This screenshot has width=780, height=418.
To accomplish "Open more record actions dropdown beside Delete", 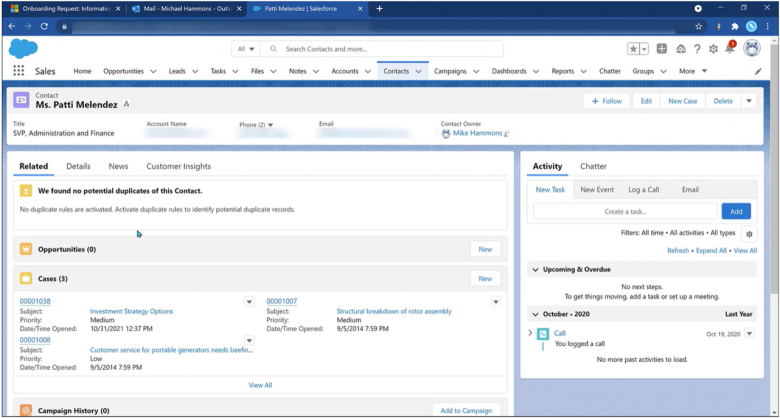I will 749,101.
